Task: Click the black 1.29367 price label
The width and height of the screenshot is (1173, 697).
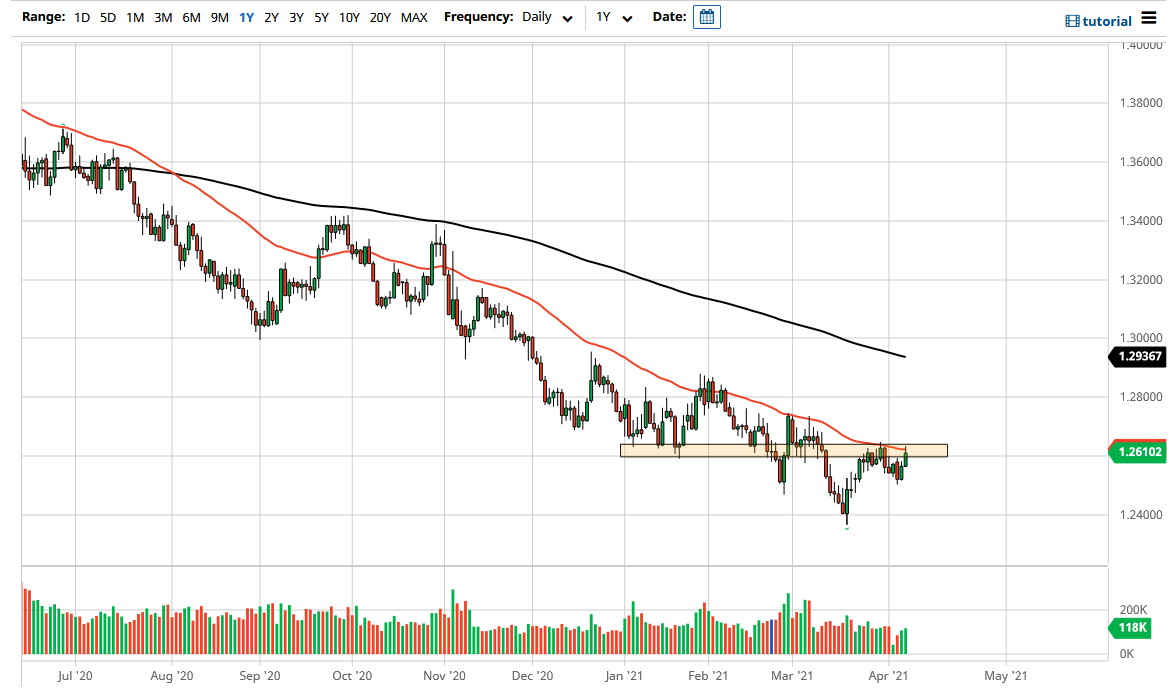Action: (1140, 357)
